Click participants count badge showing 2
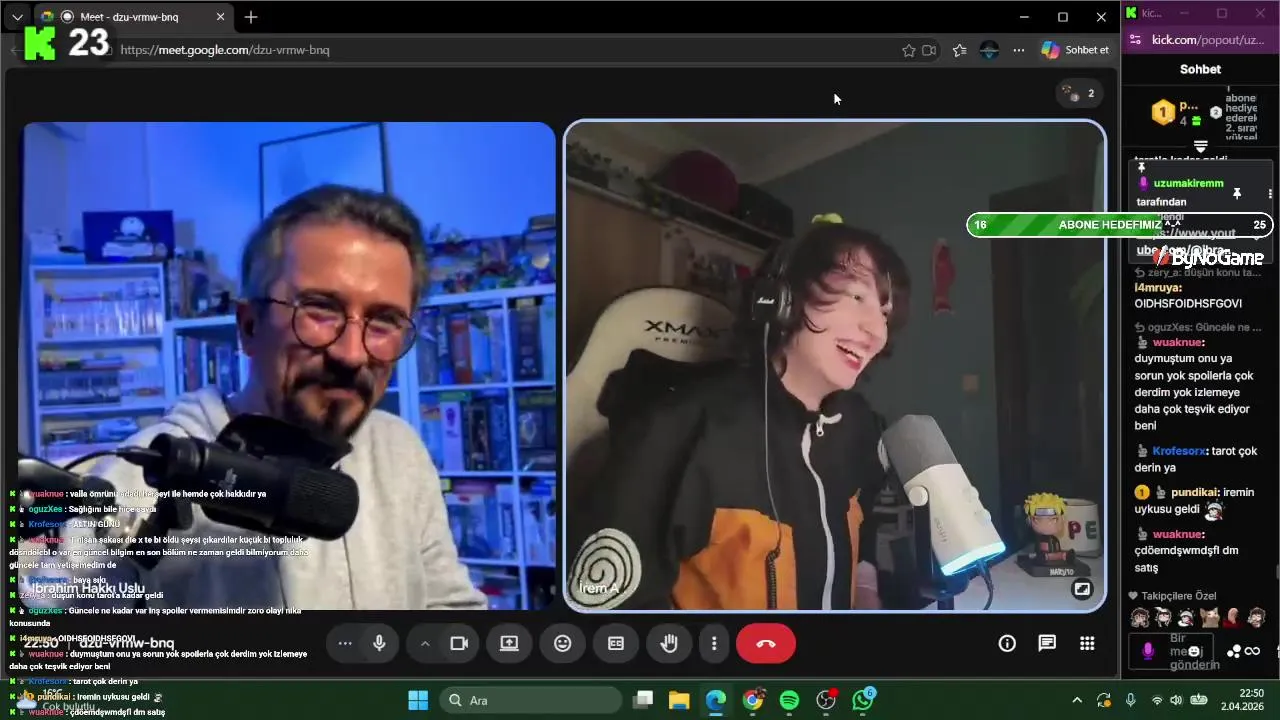This screenshot has width=1280, height=720. click(1080, 93)
